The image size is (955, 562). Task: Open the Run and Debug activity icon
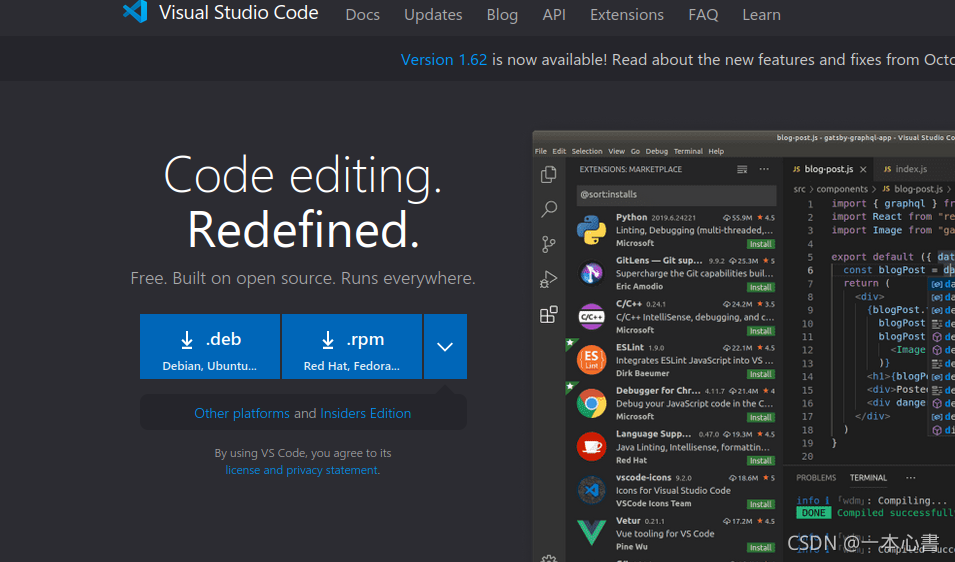[x=548, y=279]
